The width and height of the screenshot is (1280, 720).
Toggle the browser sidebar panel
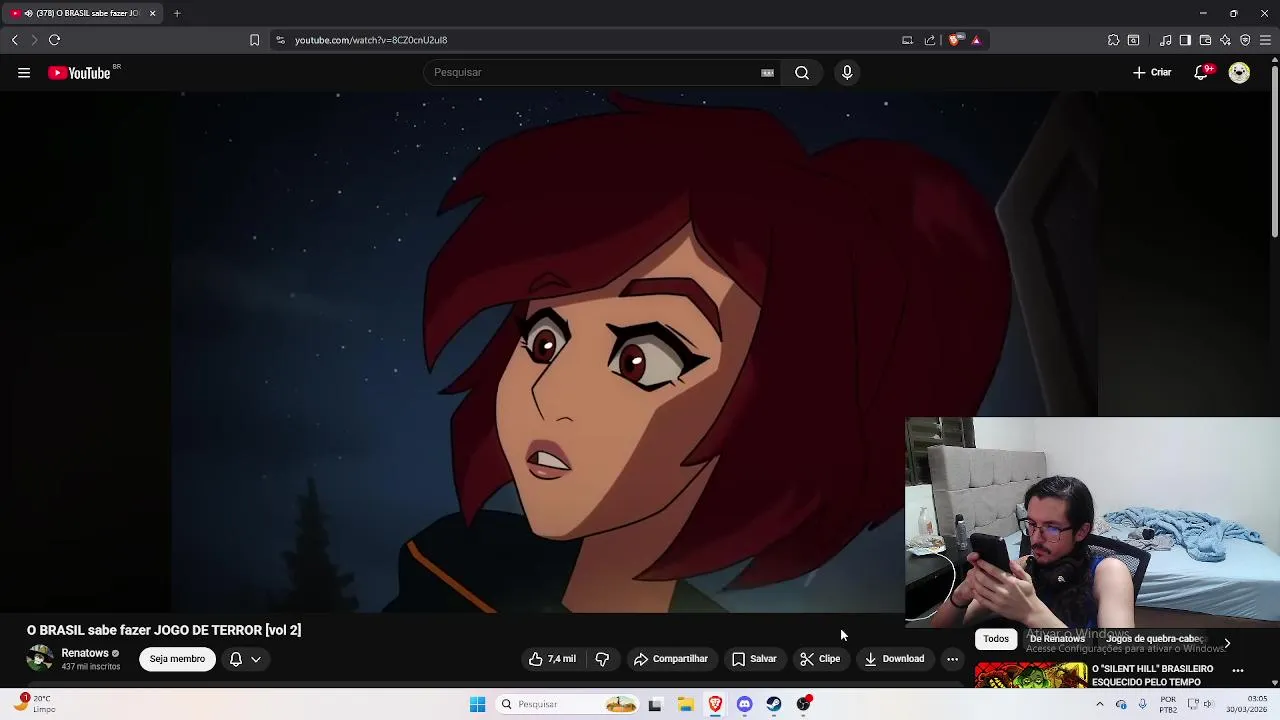click(x=1185, y=40)
